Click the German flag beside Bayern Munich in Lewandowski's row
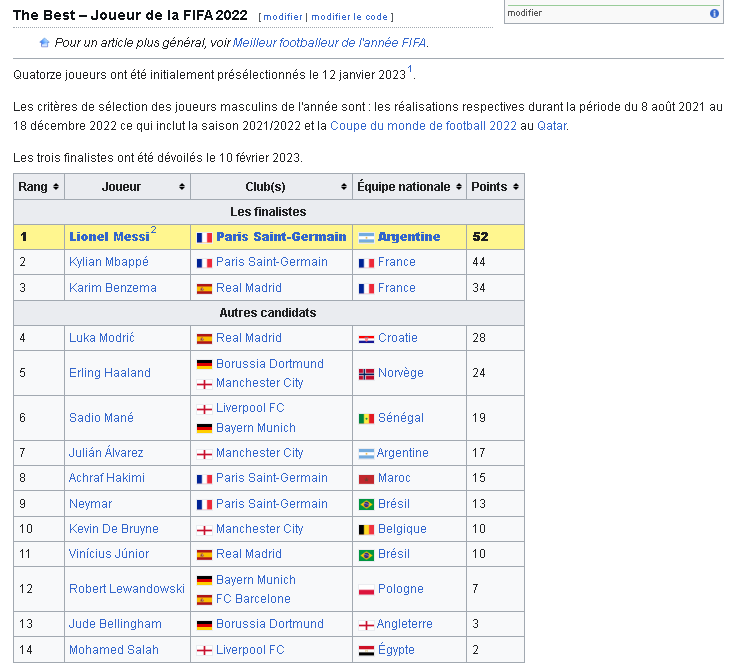The width and height of the screenshot is (737, 669). (204, 581)
